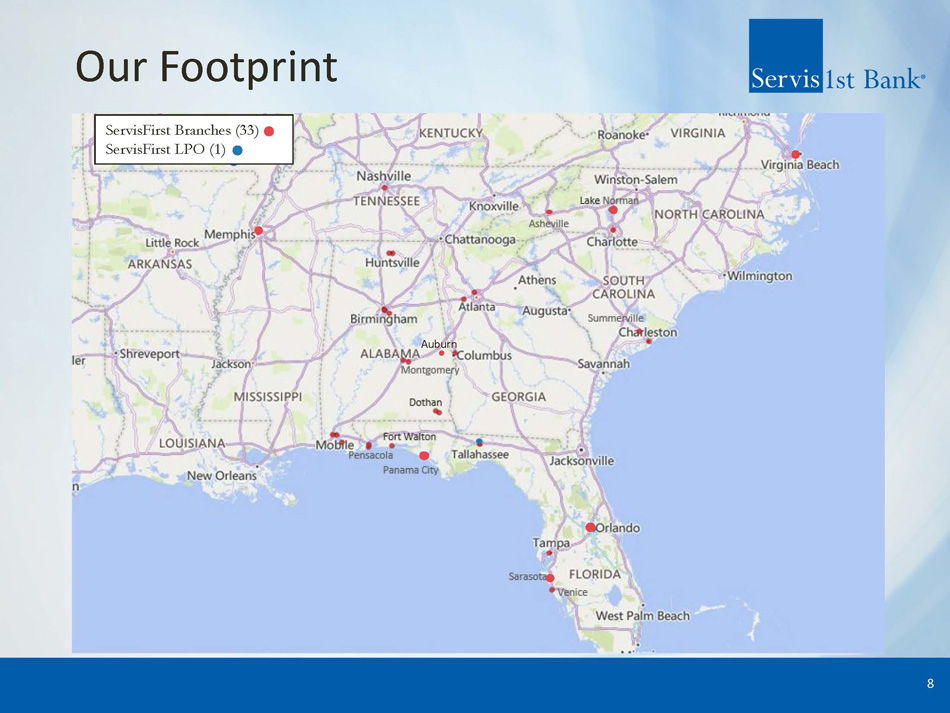This screenshot has width=950, height=713.
Task: Select the blue LPO marker near Tallahassee
Action: [479, 442]
